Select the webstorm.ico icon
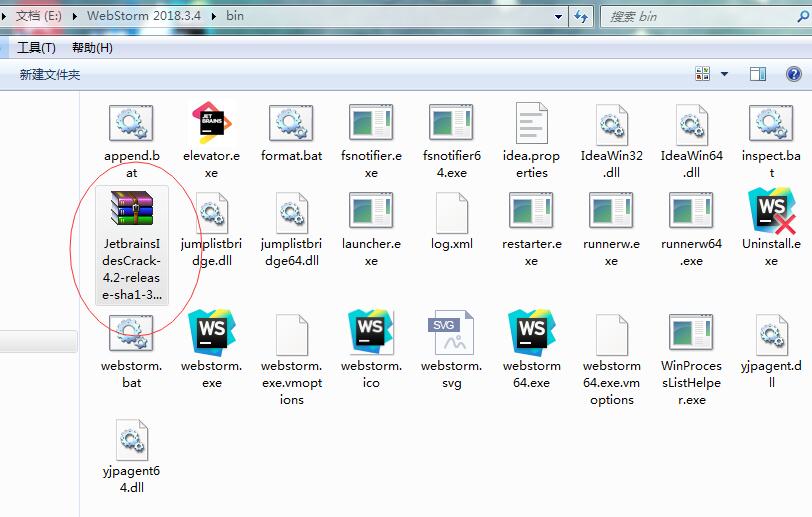812x517 pixels. coord(371,332)
